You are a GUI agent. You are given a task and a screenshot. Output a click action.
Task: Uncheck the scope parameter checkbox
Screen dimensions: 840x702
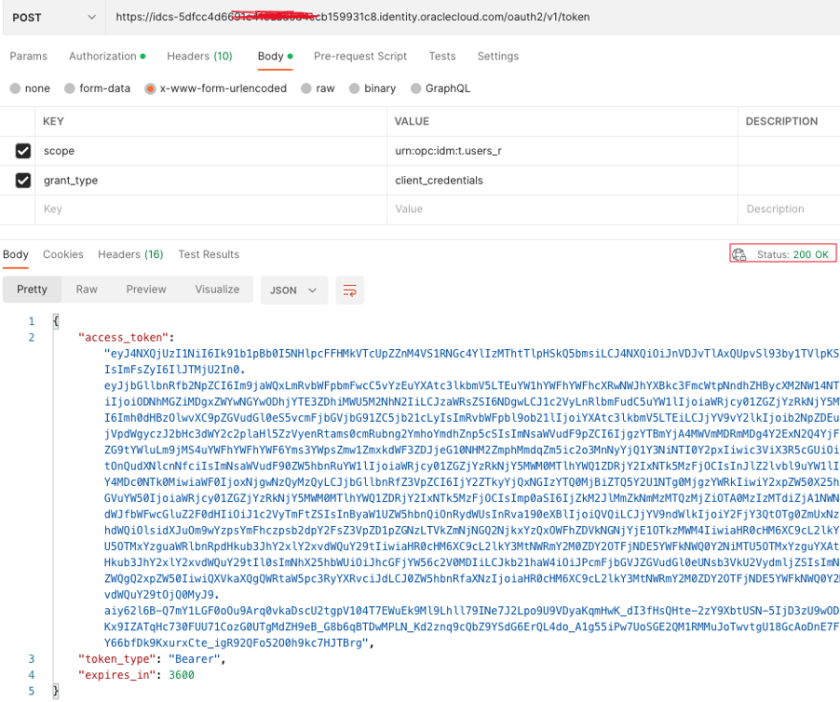click(x=23, y=151)
